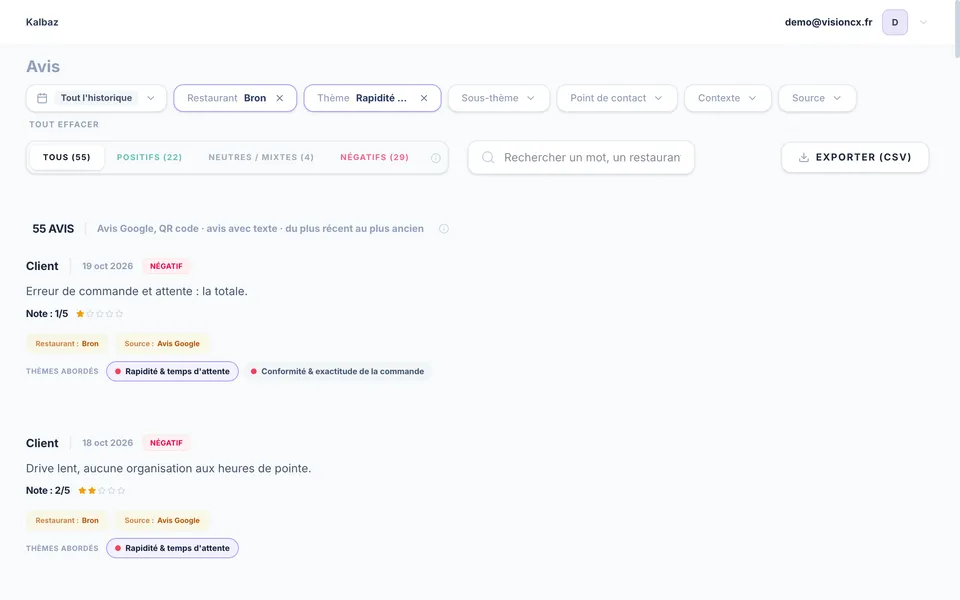Switch to the Positifs (22) tab
Viewport: 960px width, 600px height.
click(x=149, y=157)
